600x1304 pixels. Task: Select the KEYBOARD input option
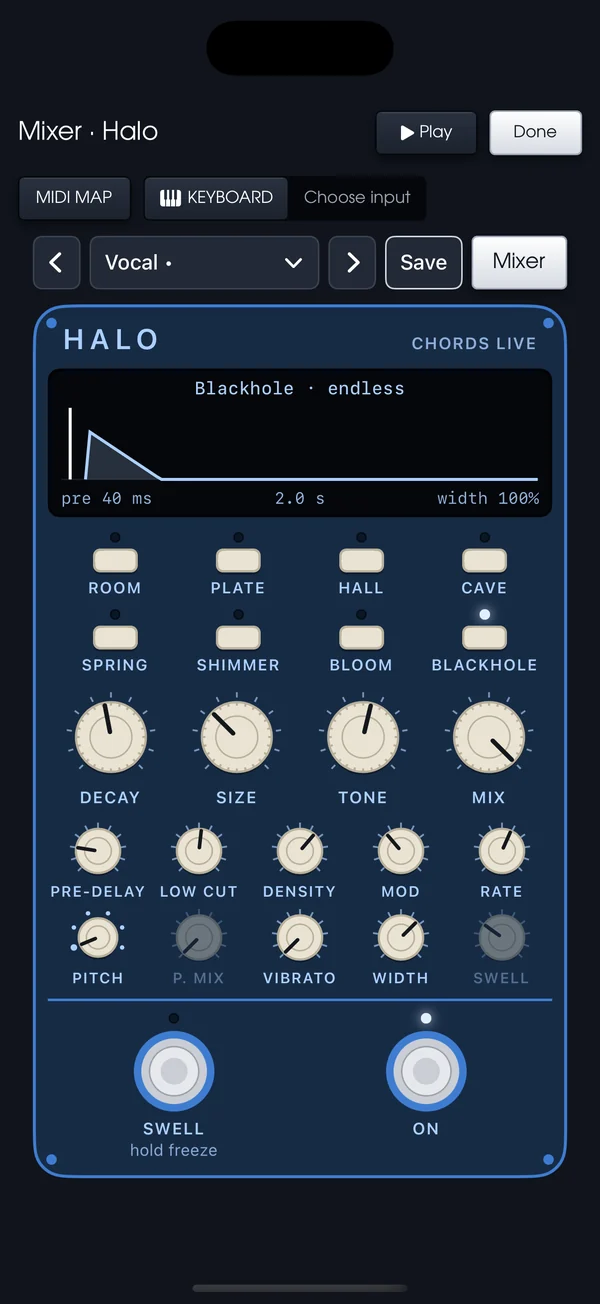pos(216,197)
